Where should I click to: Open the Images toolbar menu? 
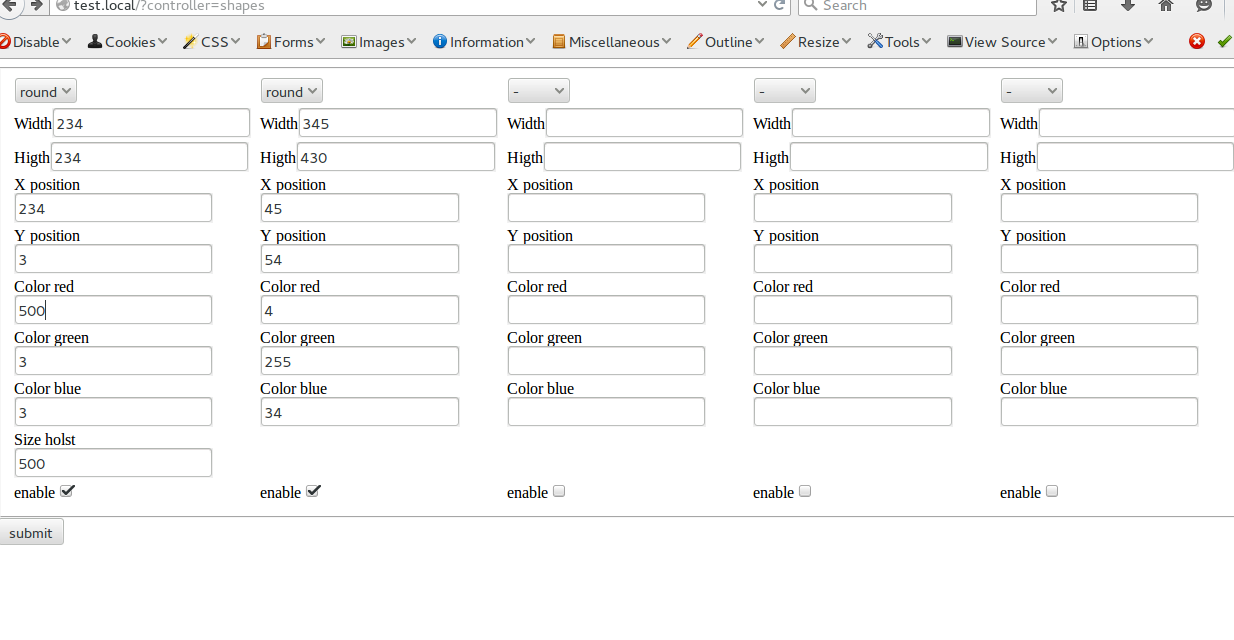click(379, 42)
